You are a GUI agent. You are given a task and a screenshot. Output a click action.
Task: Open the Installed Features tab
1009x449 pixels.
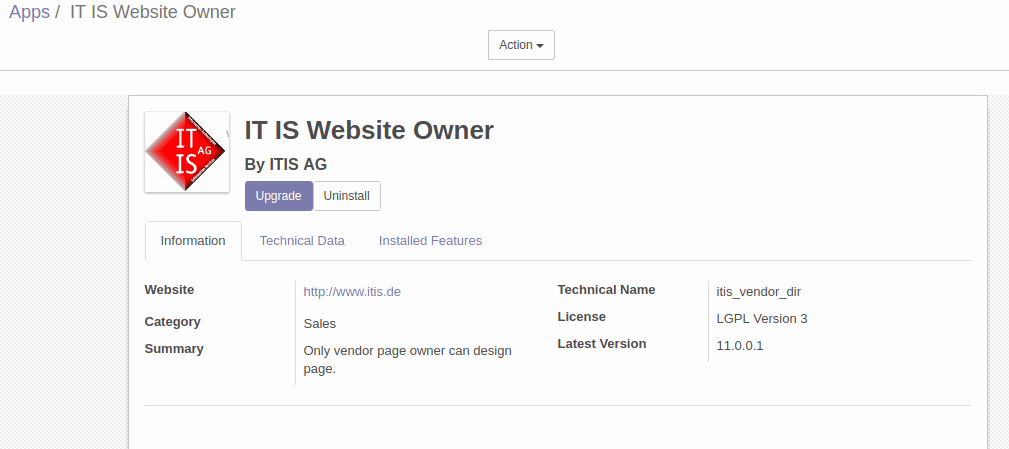[430, 241]
